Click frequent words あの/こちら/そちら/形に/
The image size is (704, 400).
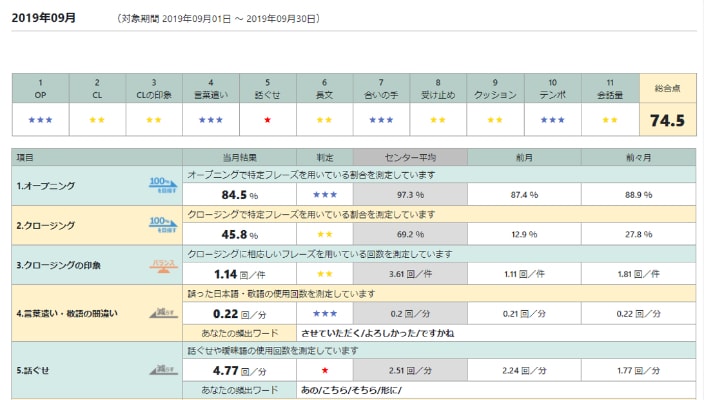coord(352,390)
